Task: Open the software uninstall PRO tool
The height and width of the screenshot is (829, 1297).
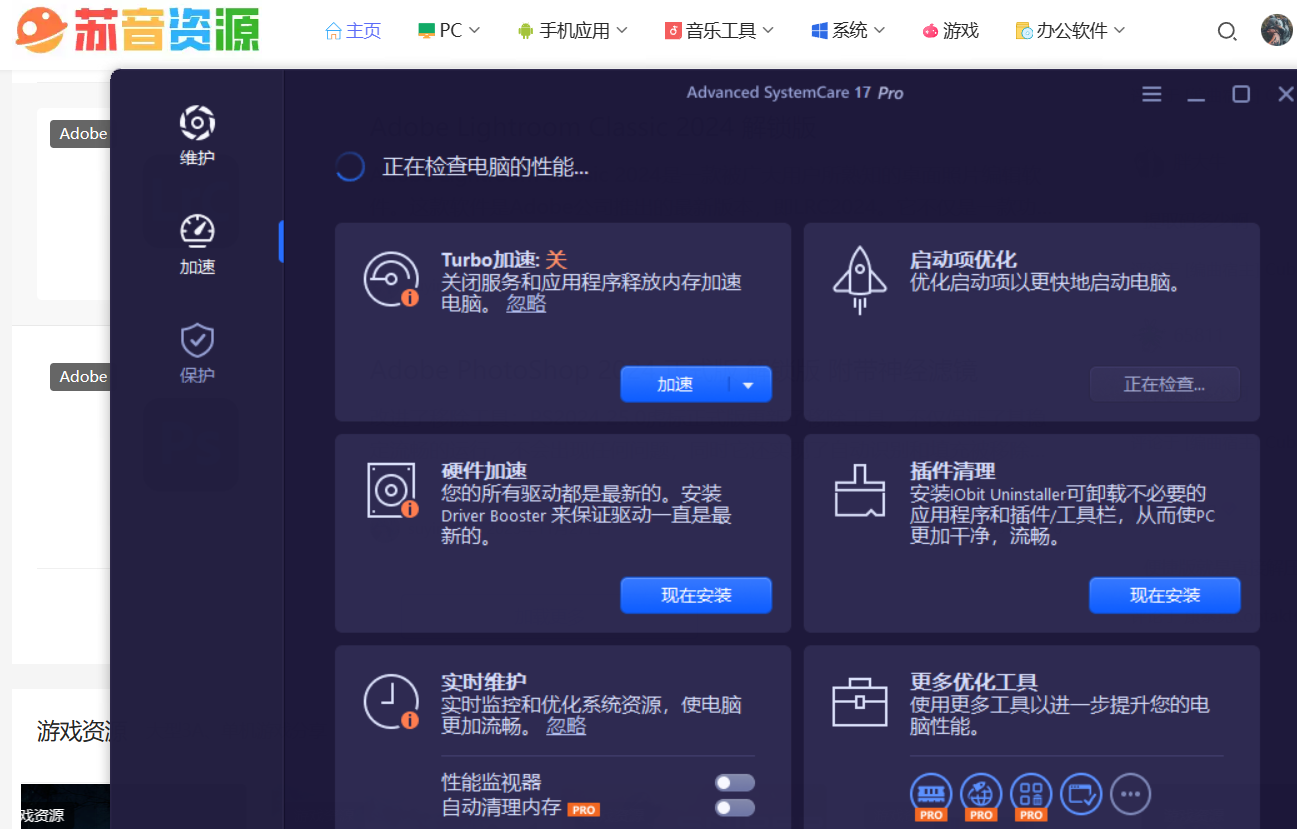Action: pos(1031,793)
